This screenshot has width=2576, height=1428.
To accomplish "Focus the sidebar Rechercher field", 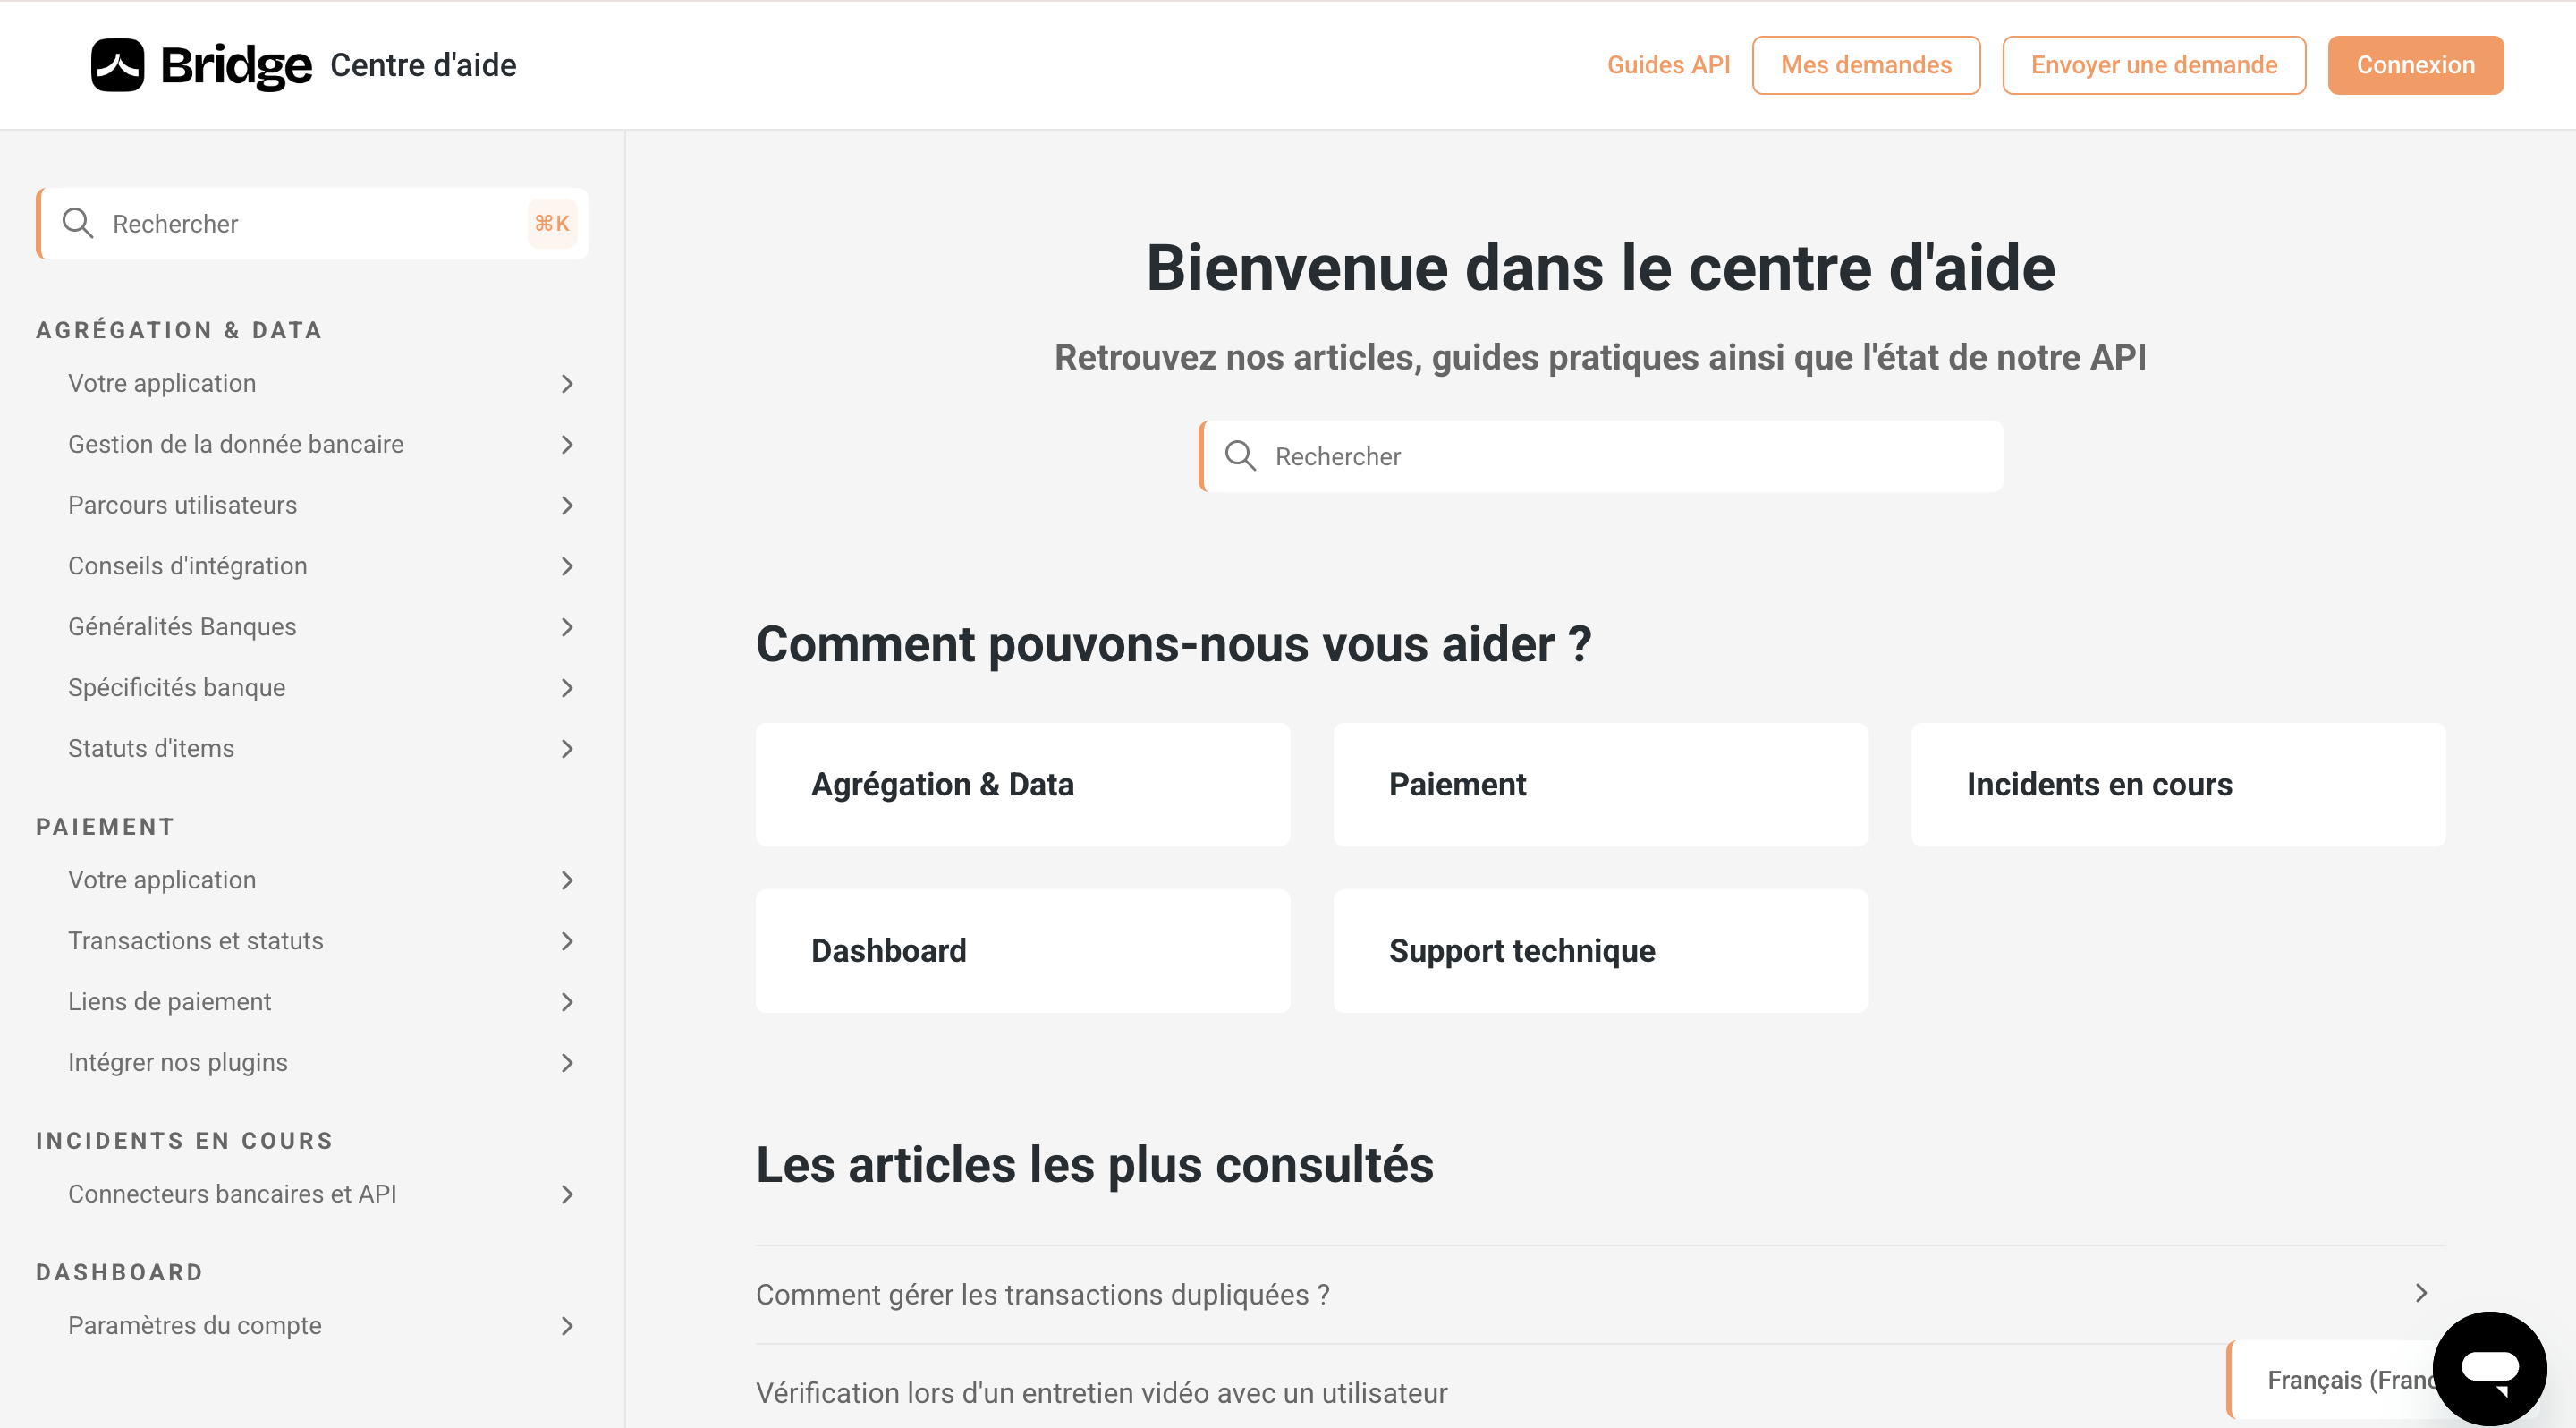I will [x=312, y=223].
